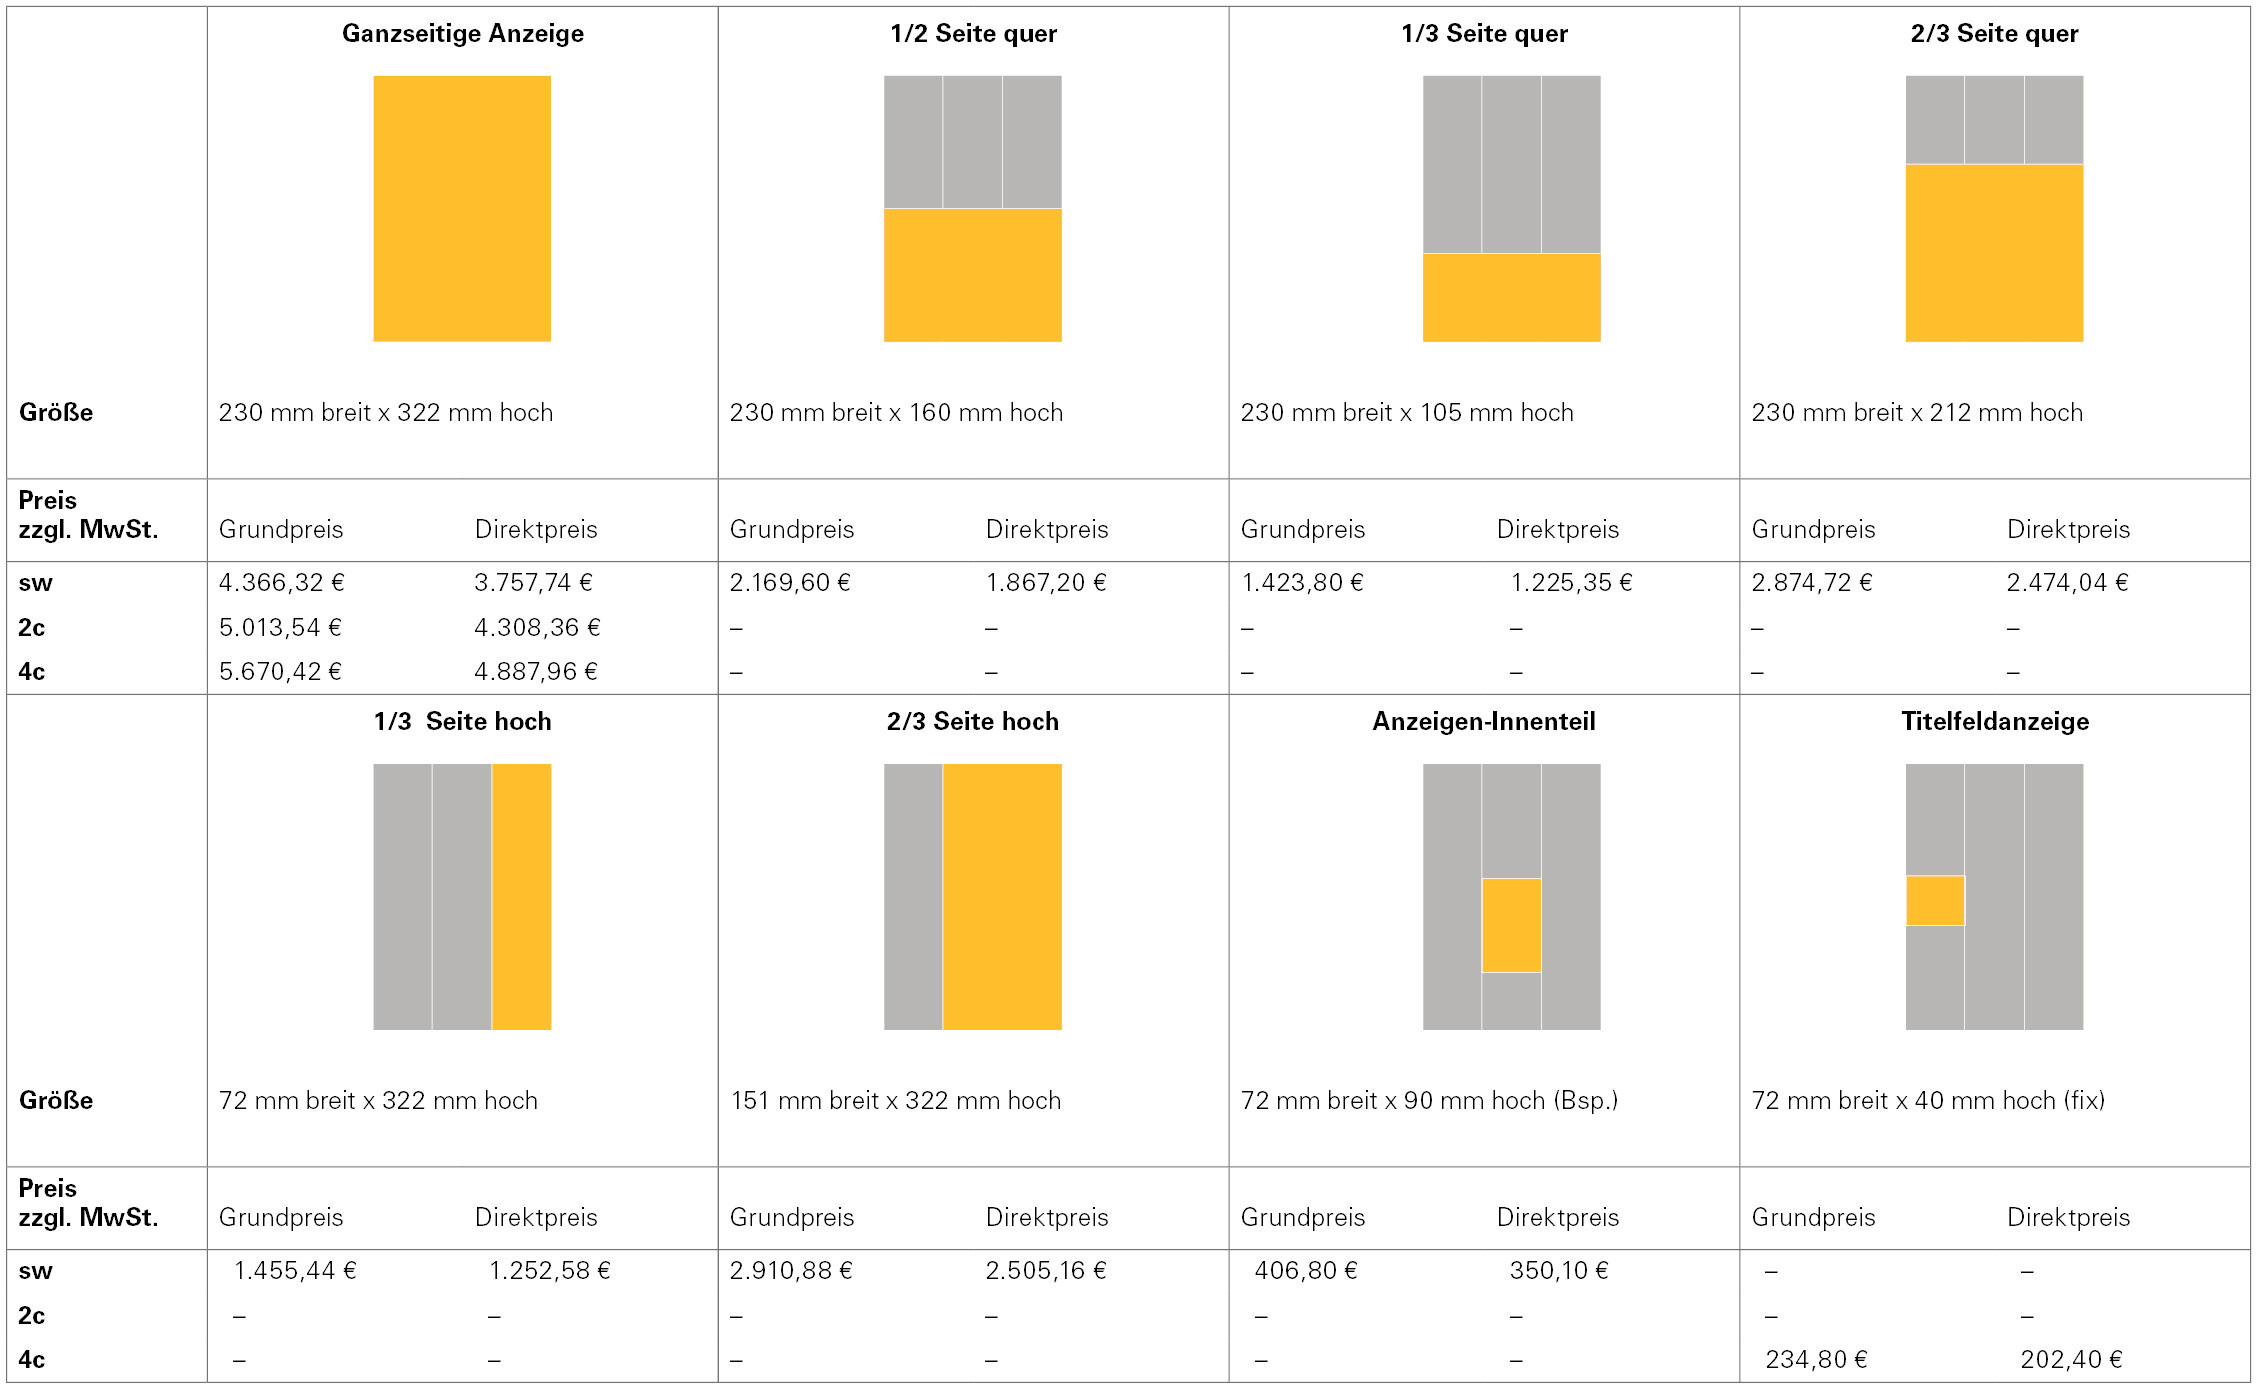Viewport: 2256px width, 1388px height.
Task: Click the 1/3 Seite hoch layout diagram
Action: click(462, 897)
